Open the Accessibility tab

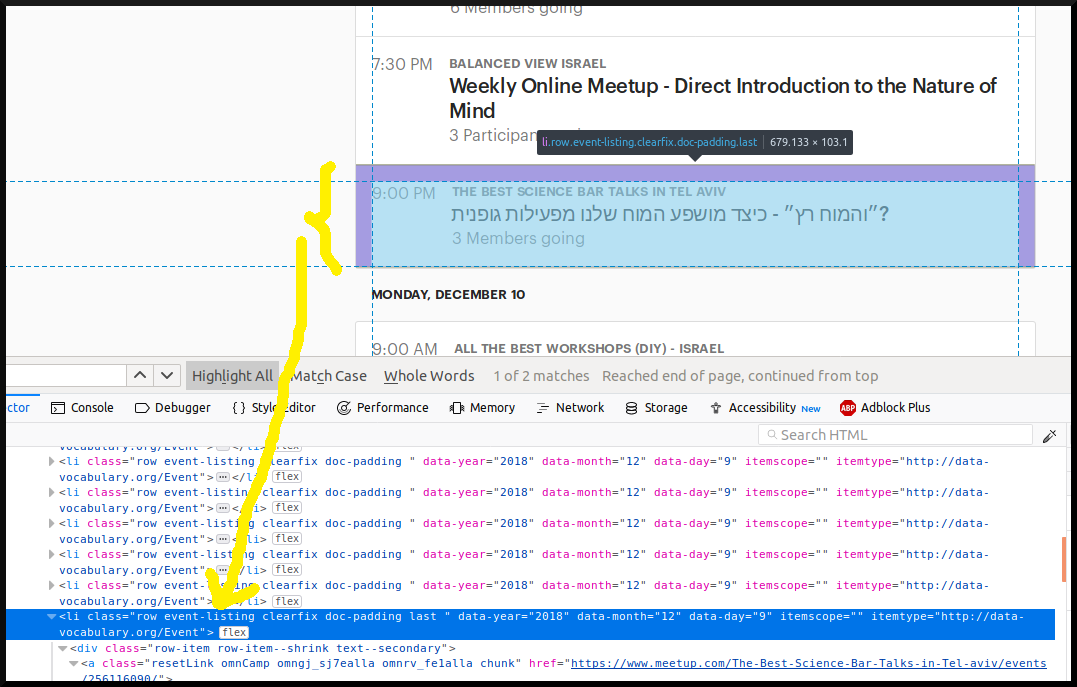click(764, 407)
